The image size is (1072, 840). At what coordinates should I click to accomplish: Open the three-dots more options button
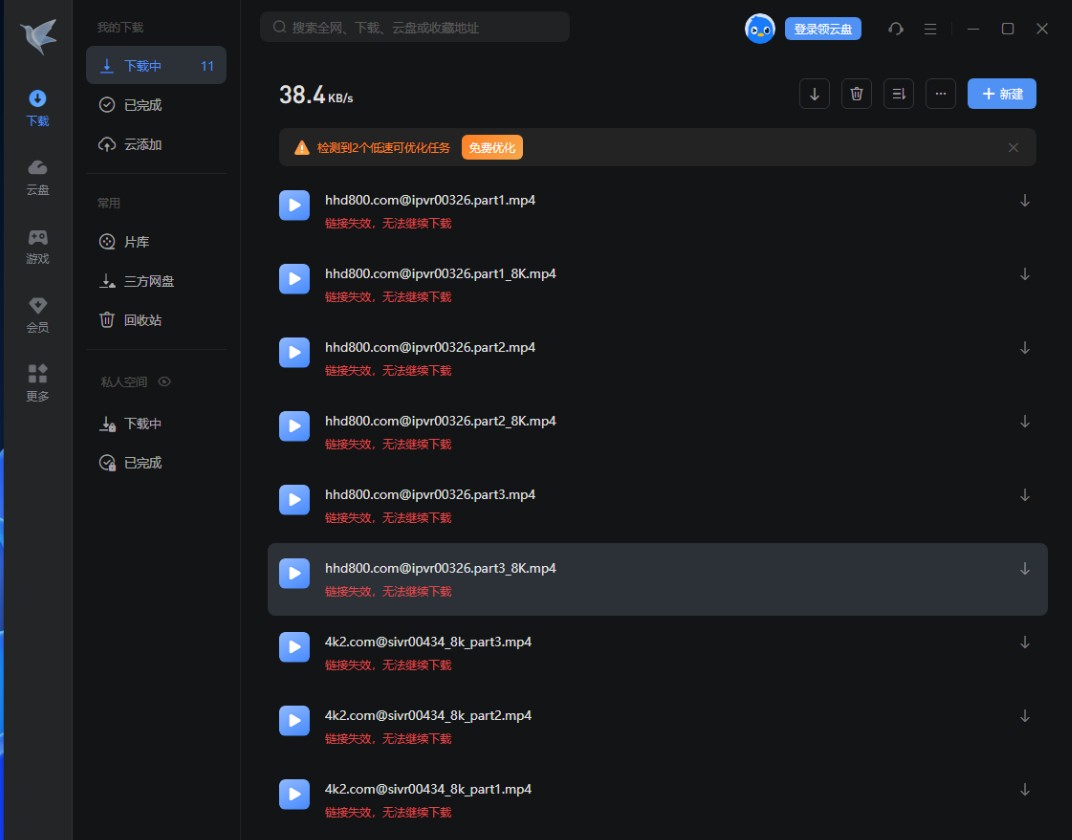pos(941,94)
